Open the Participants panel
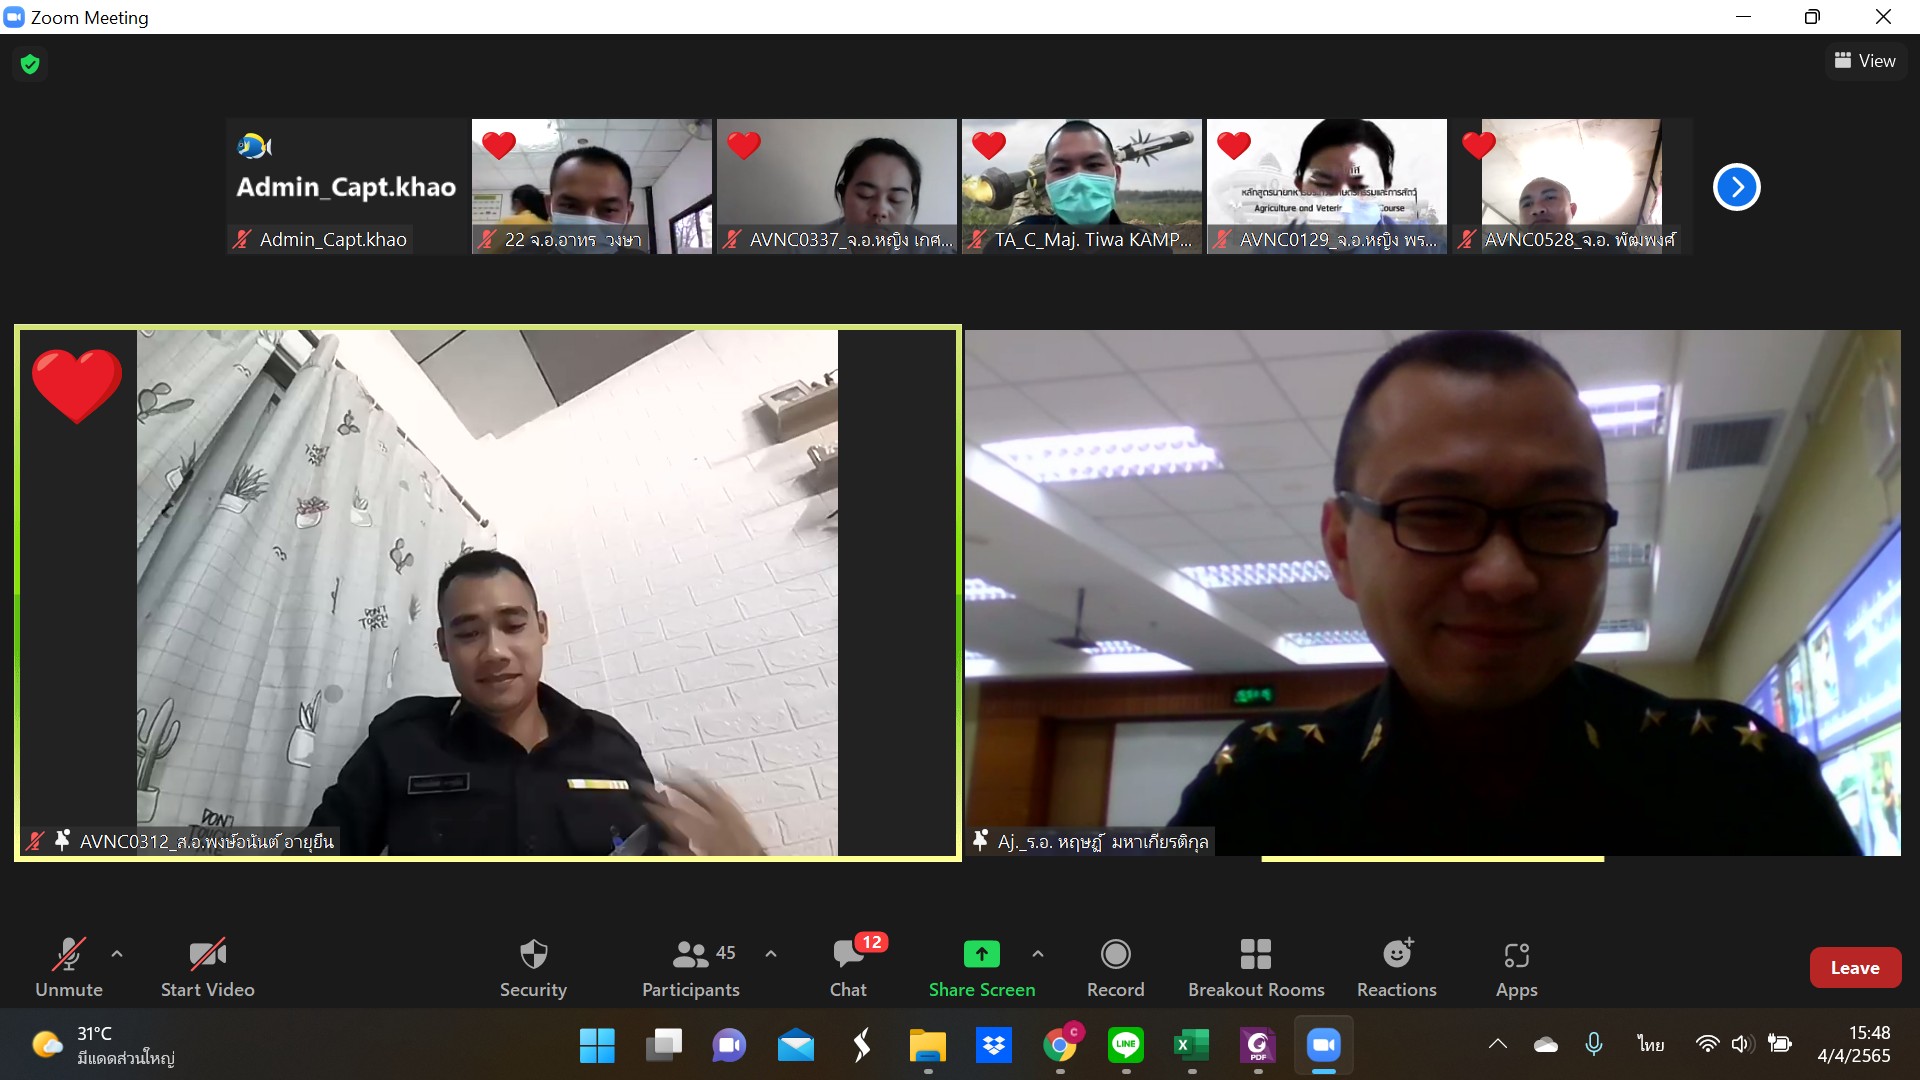The image size is (1920, 1080). 691,967
